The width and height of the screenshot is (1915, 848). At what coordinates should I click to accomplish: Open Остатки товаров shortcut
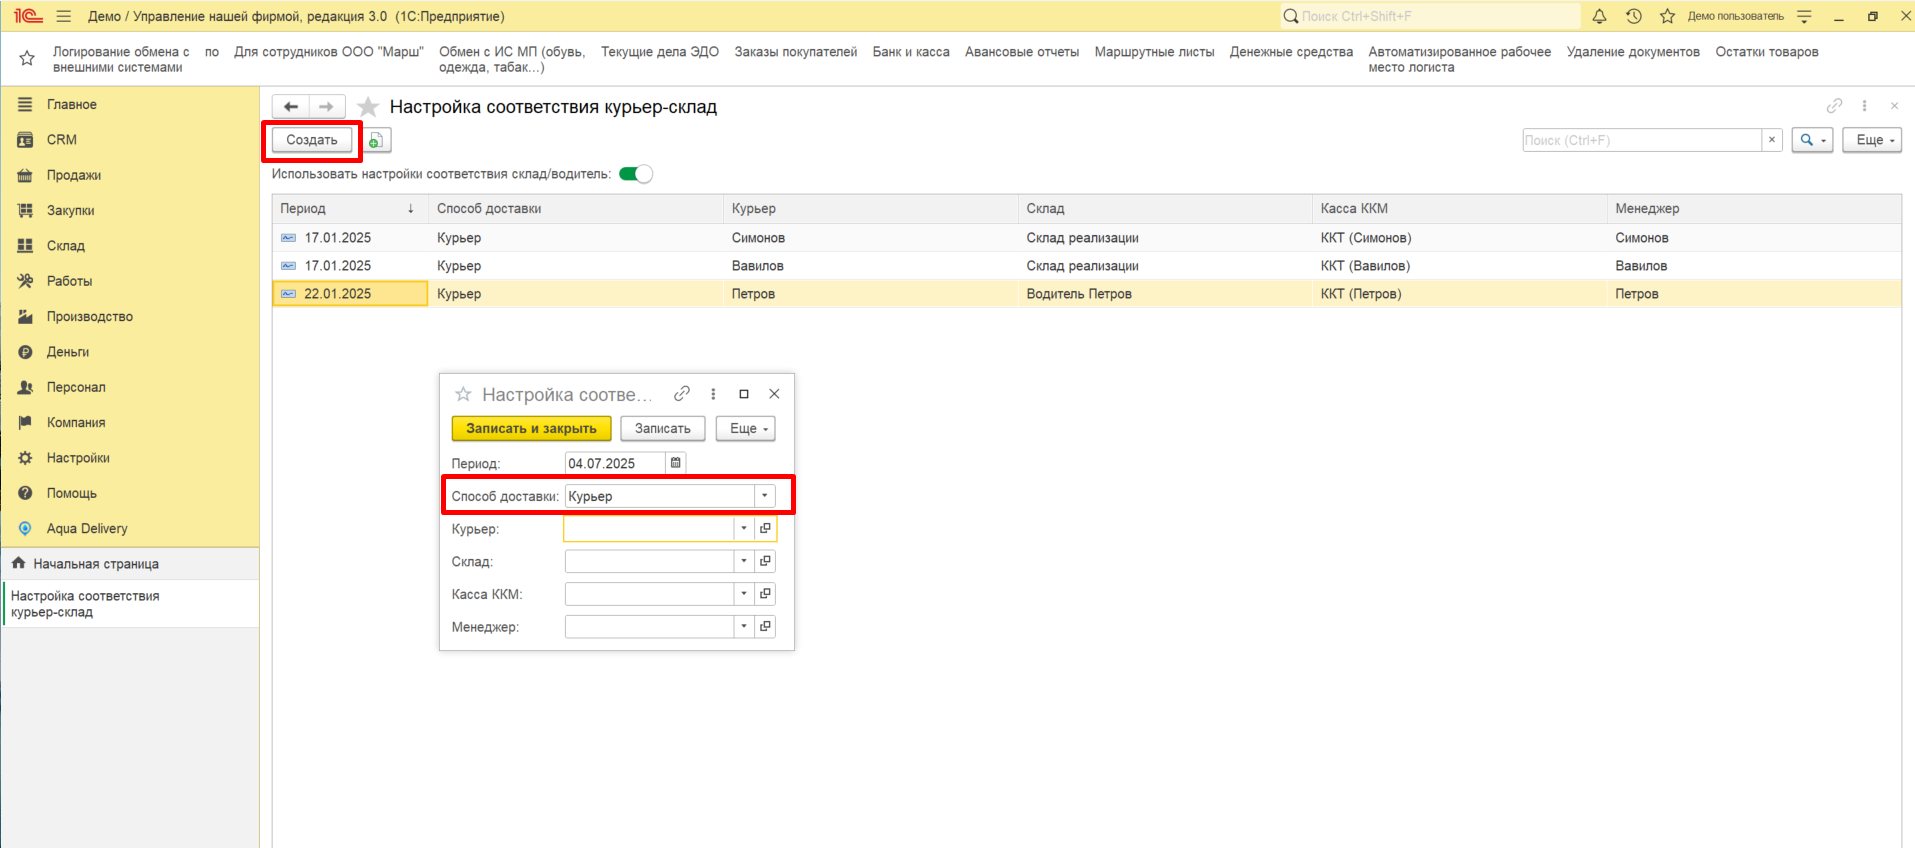tap(1767, 52)
